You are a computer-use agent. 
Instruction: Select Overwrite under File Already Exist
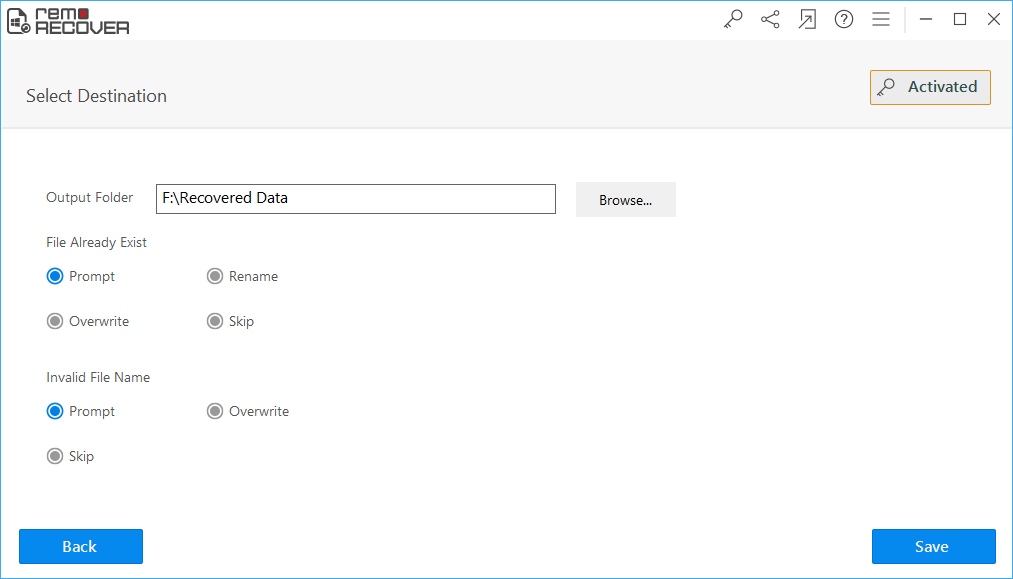click(55, 321)
